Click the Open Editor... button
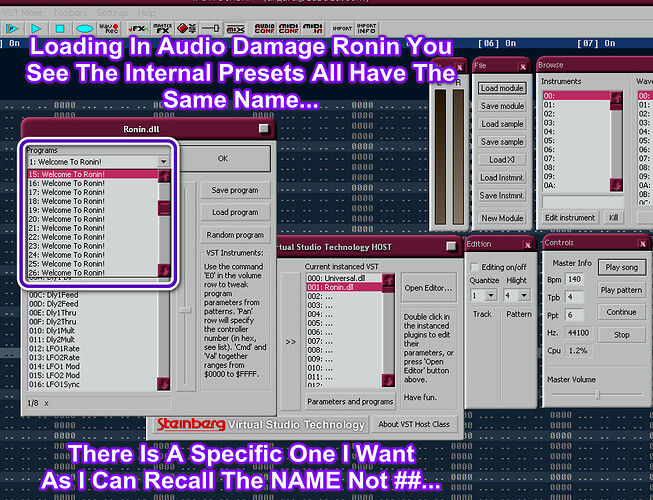The width and height of the screenshot is (653, 500). 429,288
